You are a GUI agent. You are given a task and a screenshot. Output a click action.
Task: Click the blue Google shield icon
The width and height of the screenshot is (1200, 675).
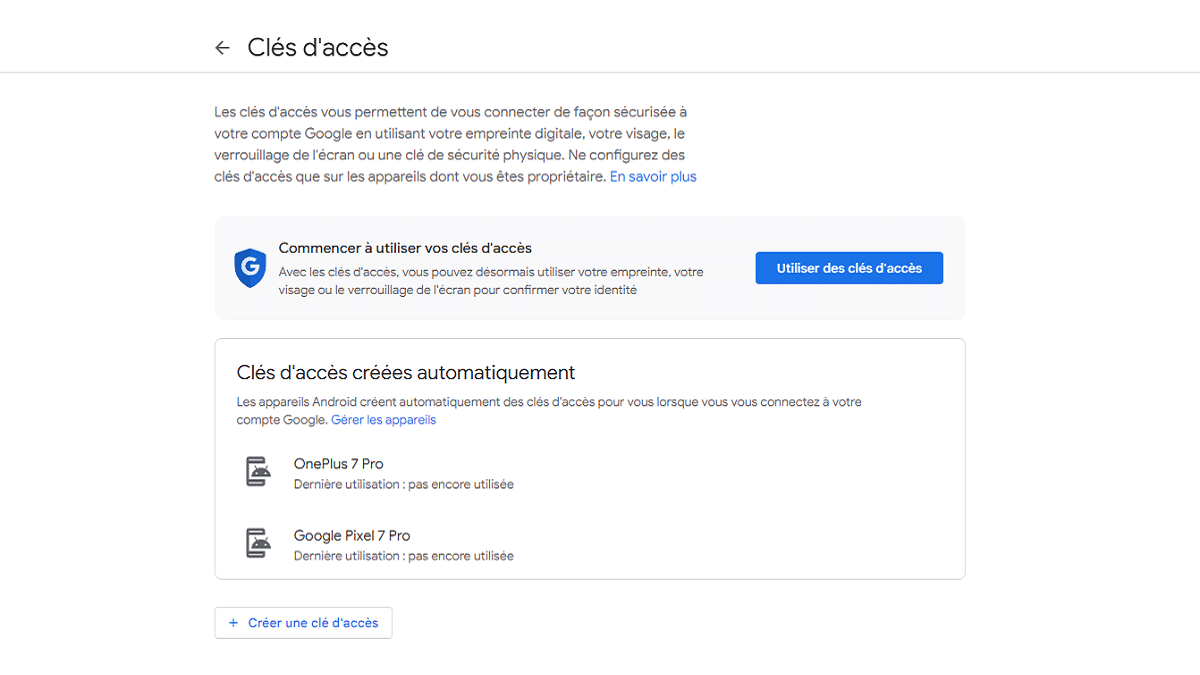click(x=250, y=268)
